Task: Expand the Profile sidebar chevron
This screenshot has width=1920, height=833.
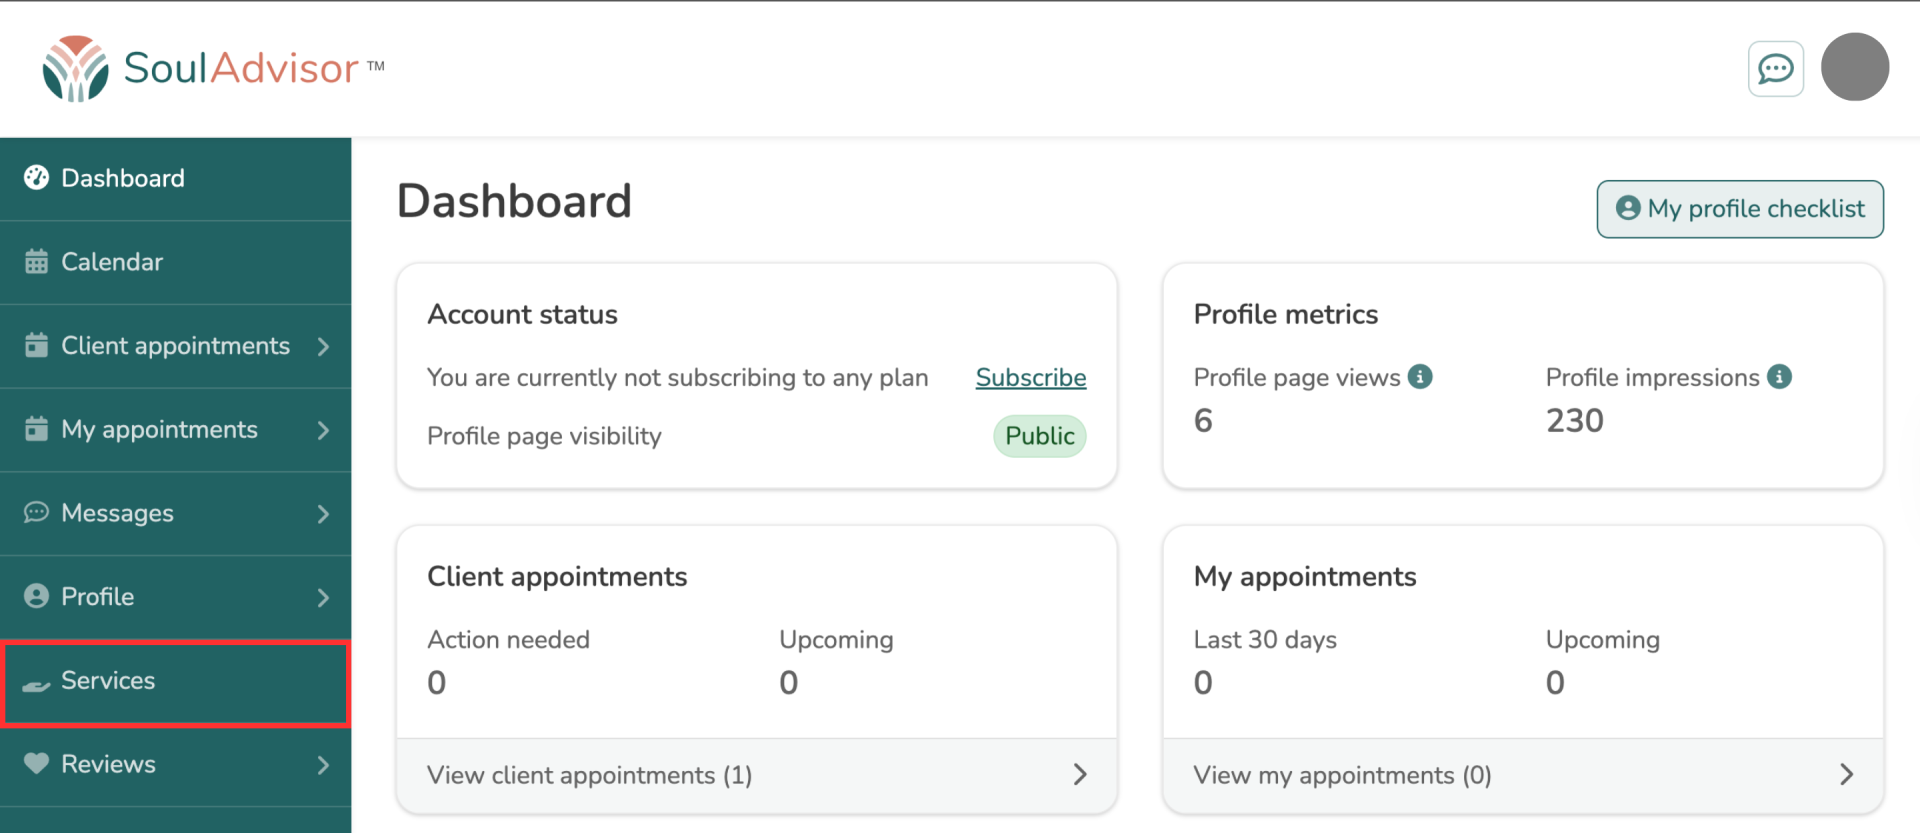Action: [x=323, y=598]
